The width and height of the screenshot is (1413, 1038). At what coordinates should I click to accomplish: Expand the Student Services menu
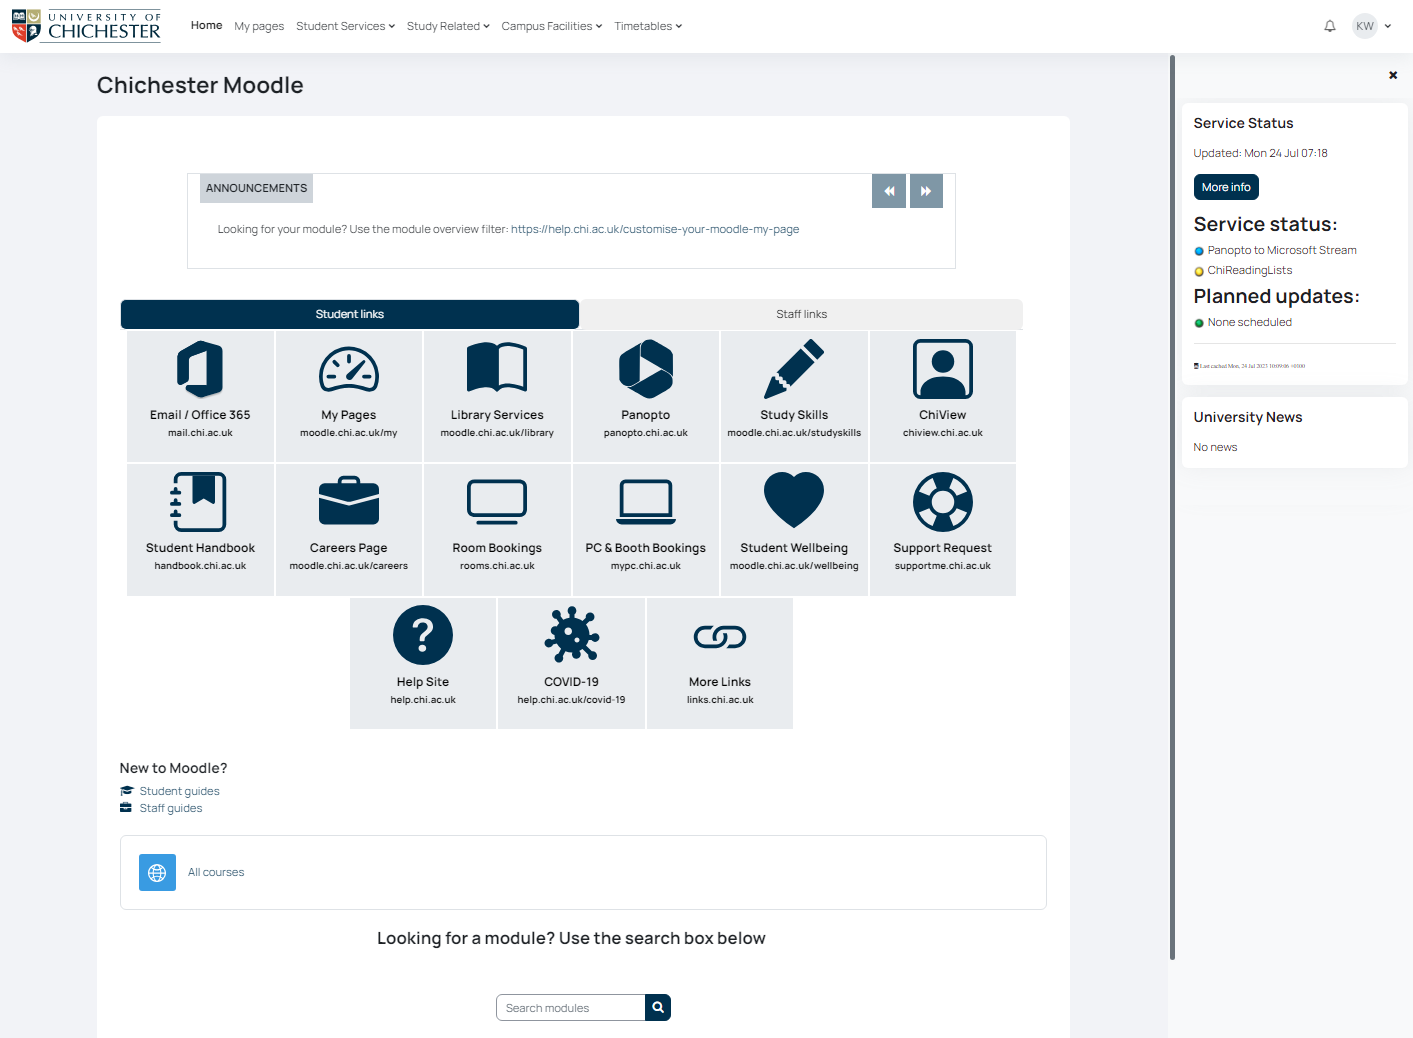(x=345, y=26)
